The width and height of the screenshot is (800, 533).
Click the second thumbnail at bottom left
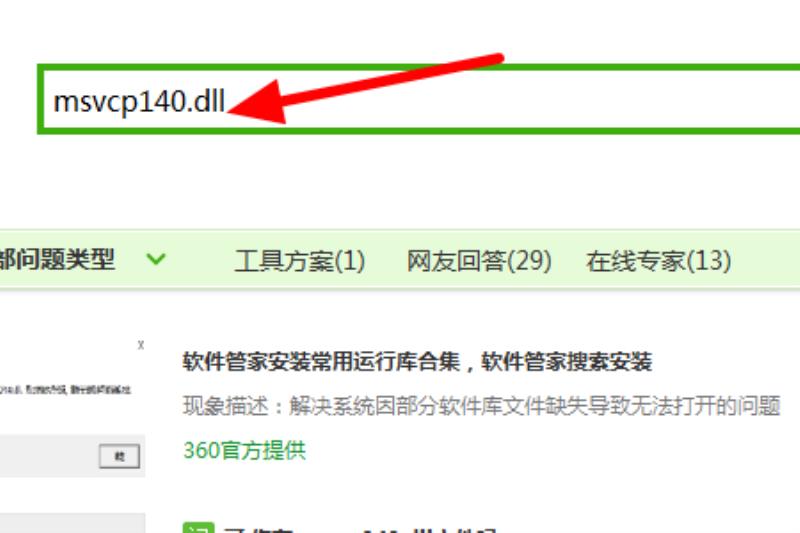click(72, 523)
